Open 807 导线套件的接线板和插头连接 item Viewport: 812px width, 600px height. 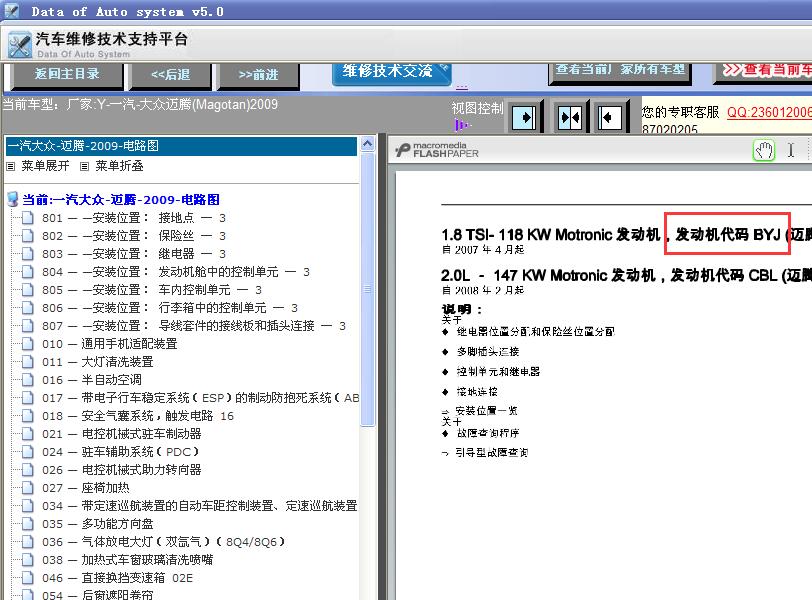click(x=194, y=326)
